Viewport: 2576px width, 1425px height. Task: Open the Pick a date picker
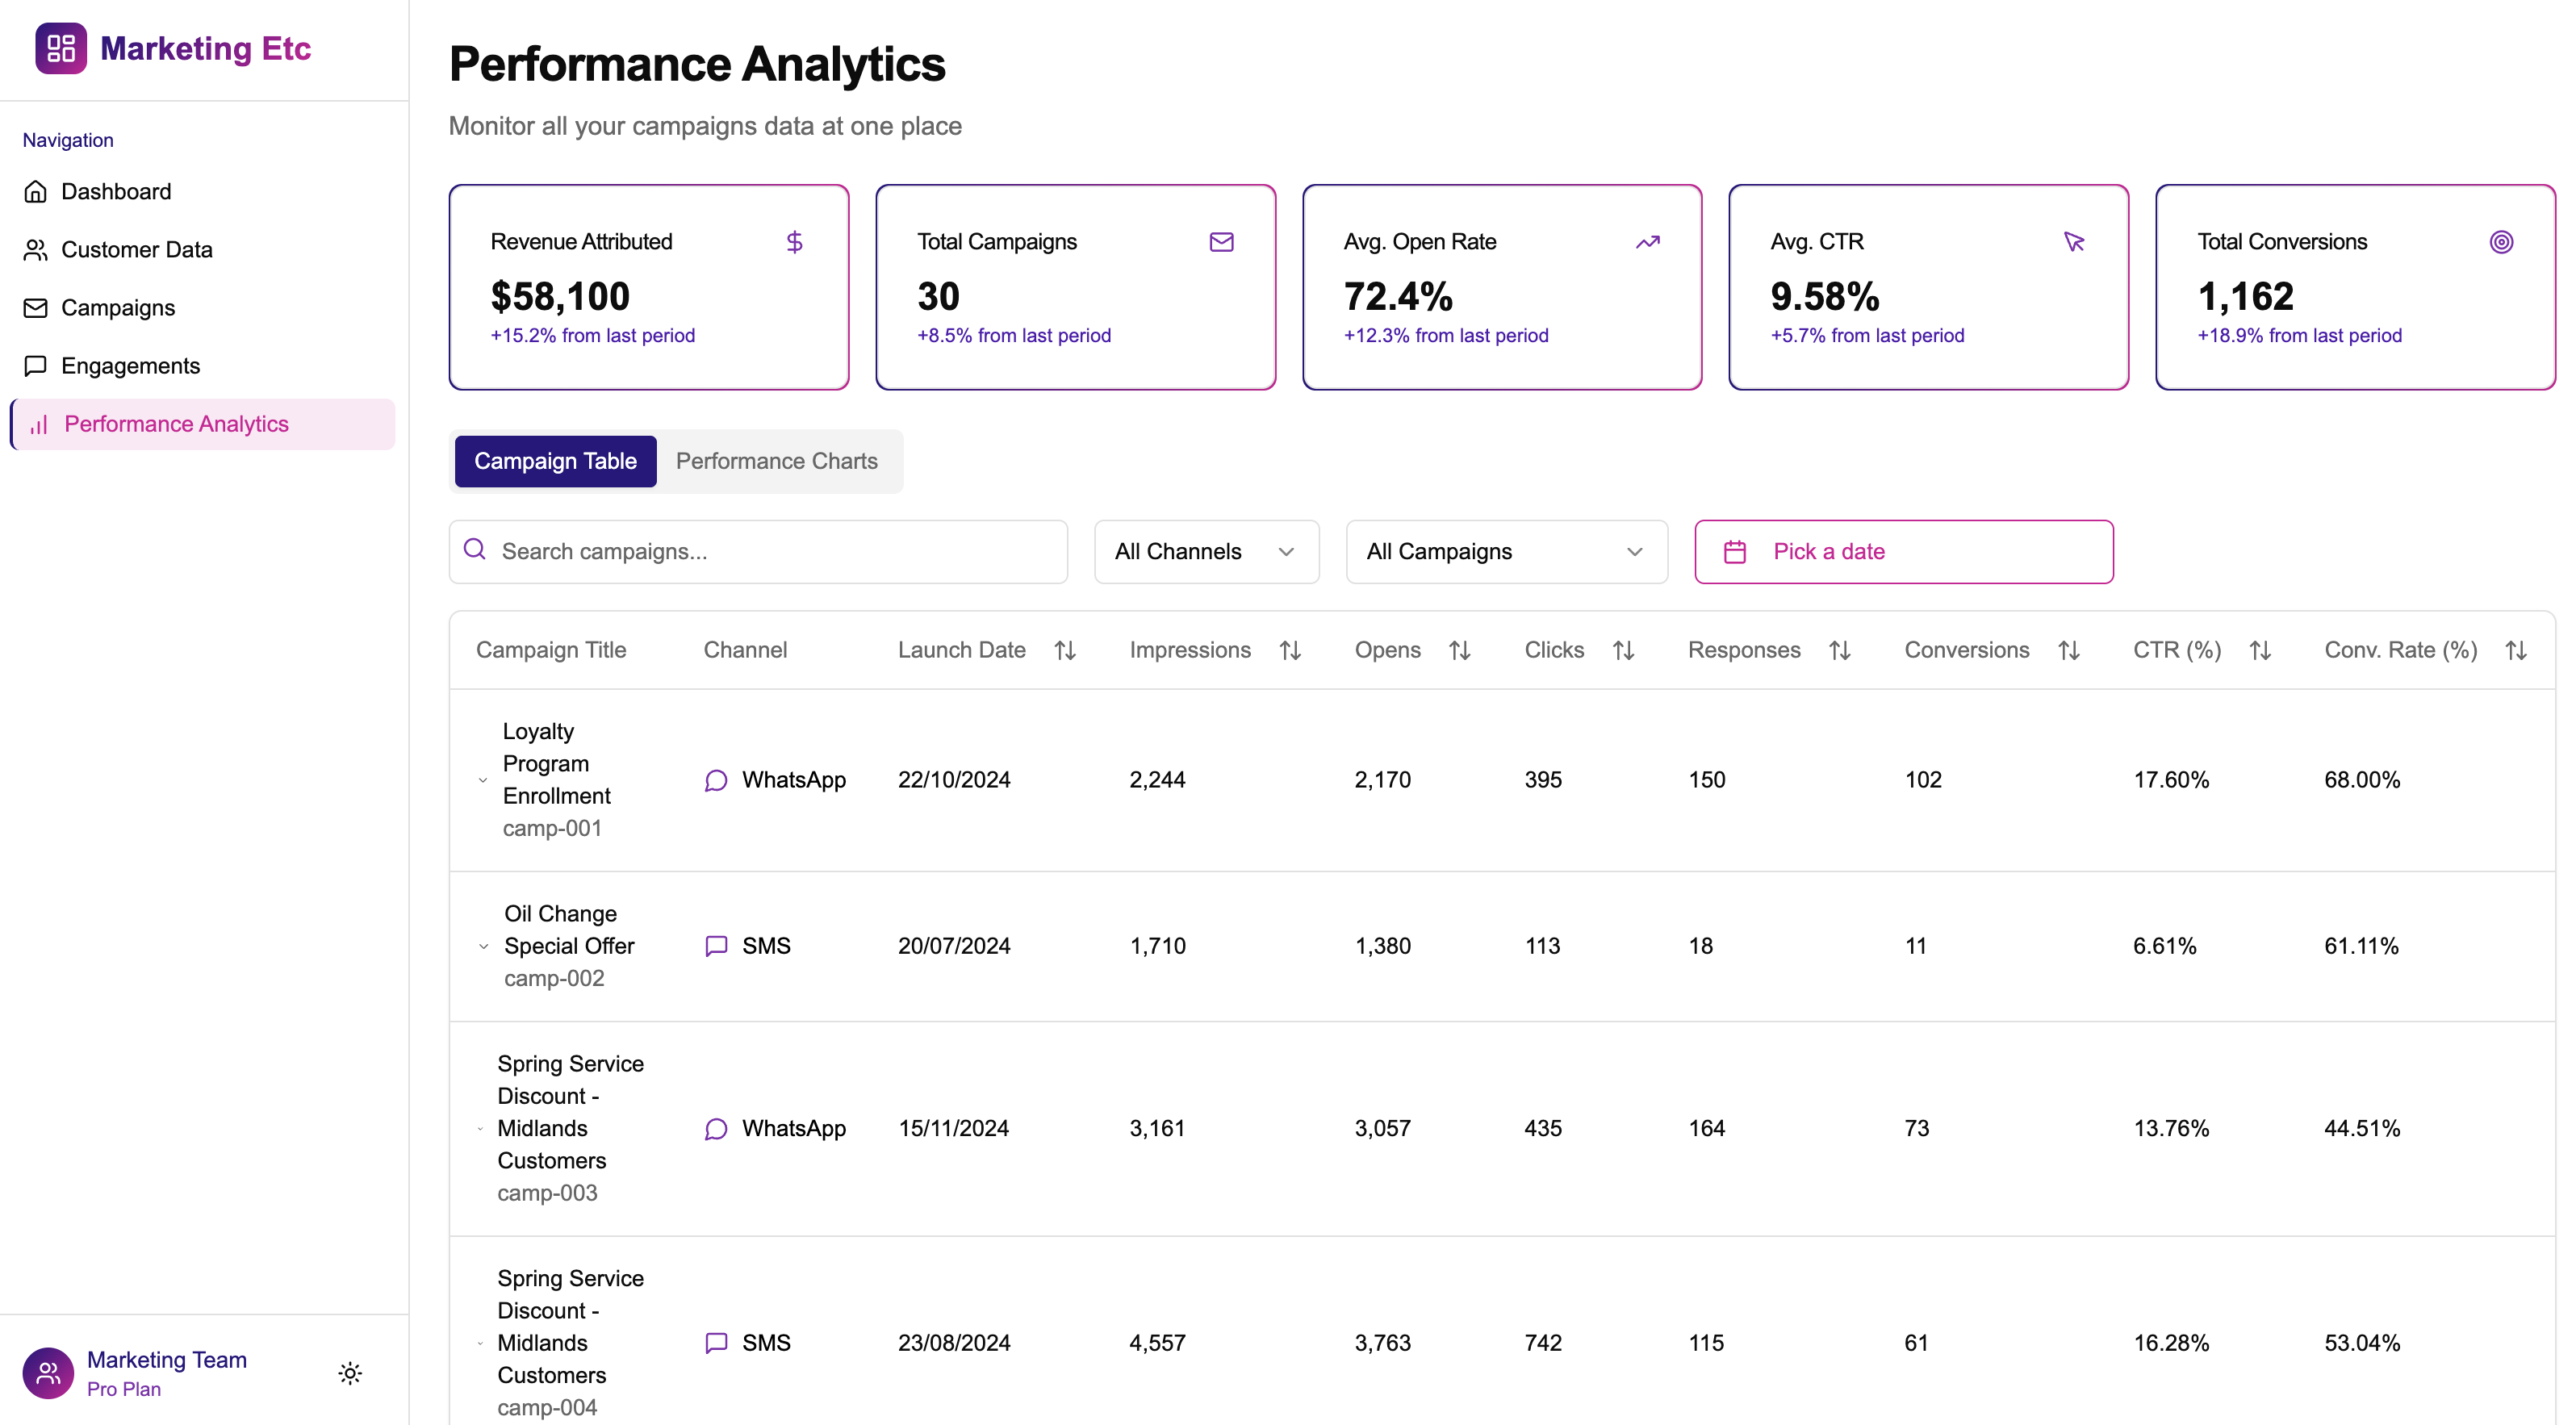point(1902,551)
